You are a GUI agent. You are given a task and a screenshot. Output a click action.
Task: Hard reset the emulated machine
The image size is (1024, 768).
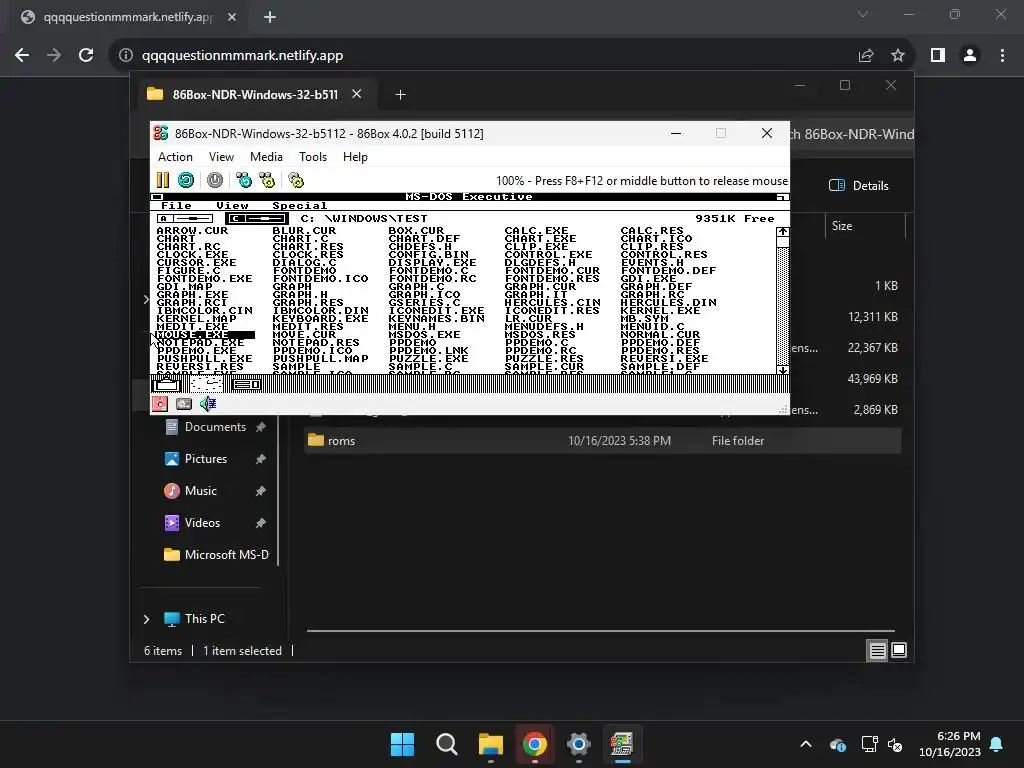[186, 180]
